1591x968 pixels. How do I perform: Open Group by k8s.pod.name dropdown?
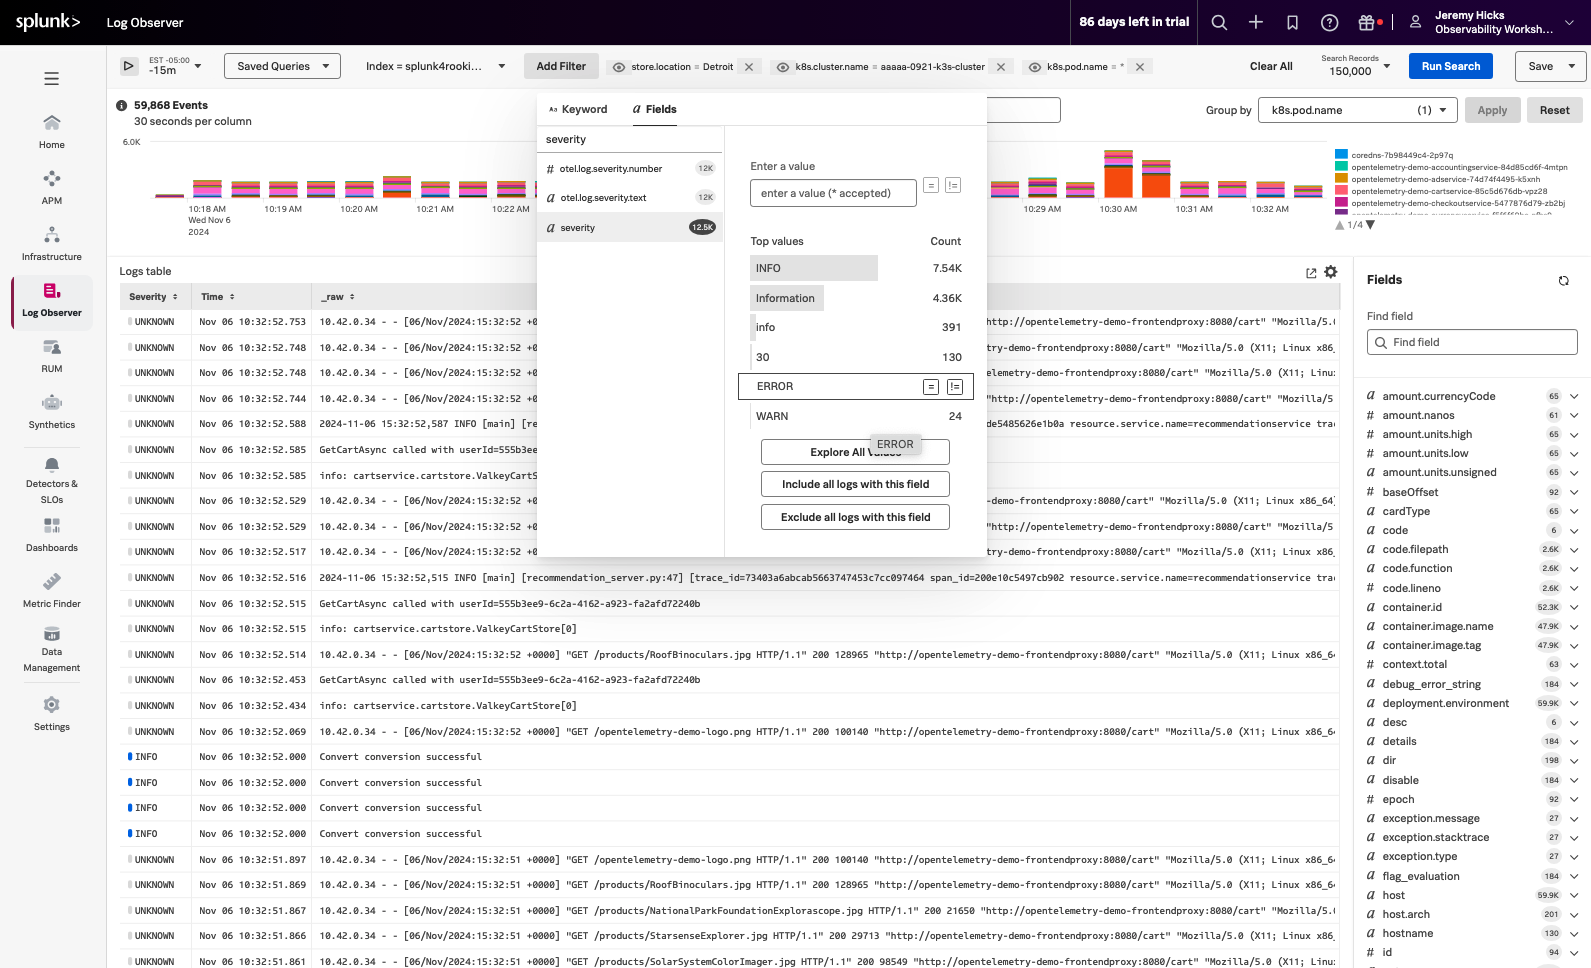(1357, 110)
